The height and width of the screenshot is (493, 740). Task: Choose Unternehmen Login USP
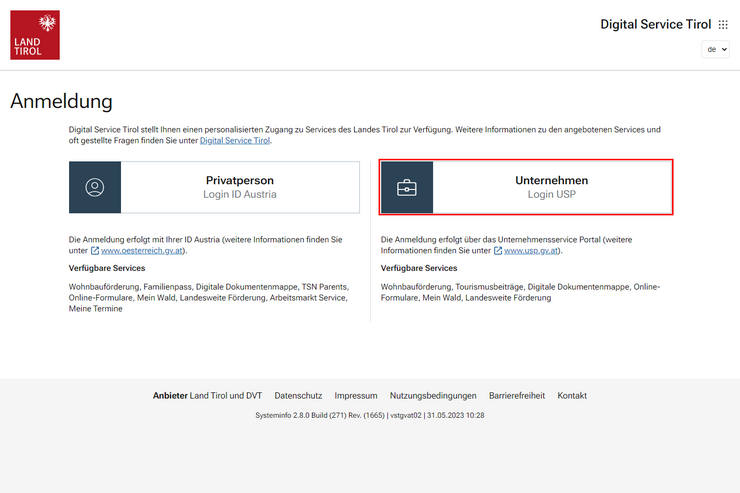click(551, 187)
